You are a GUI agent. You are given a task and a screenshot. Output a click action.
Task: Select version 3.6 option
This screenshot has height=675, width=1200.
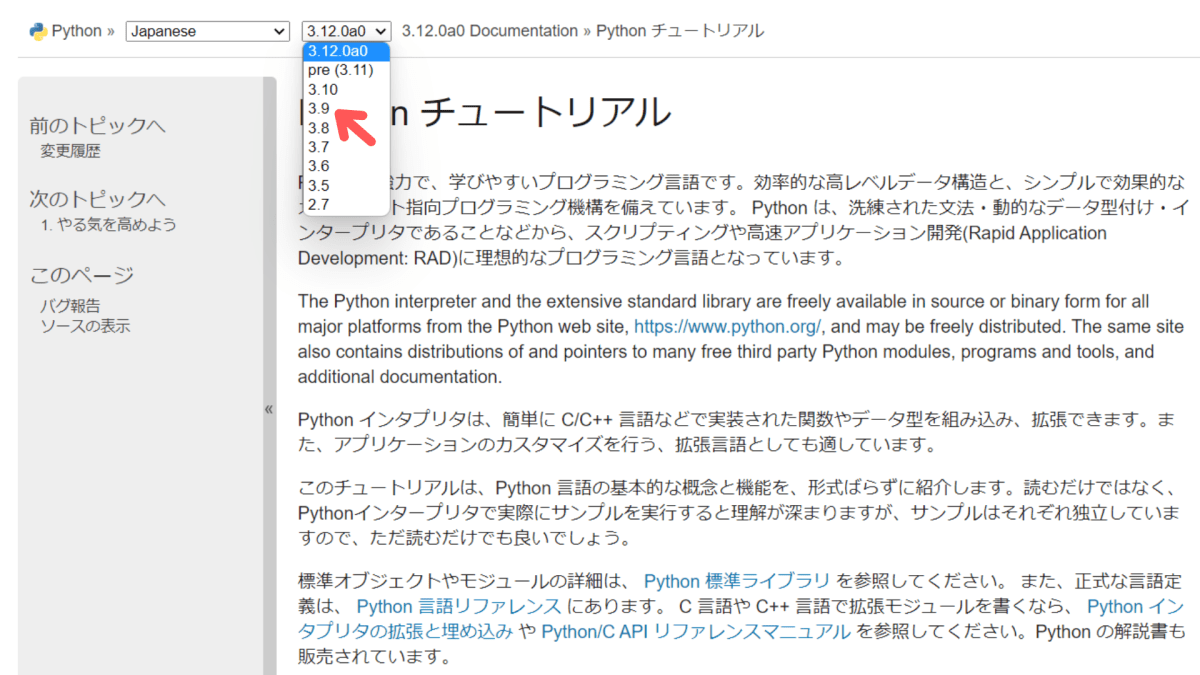point(346,166)
